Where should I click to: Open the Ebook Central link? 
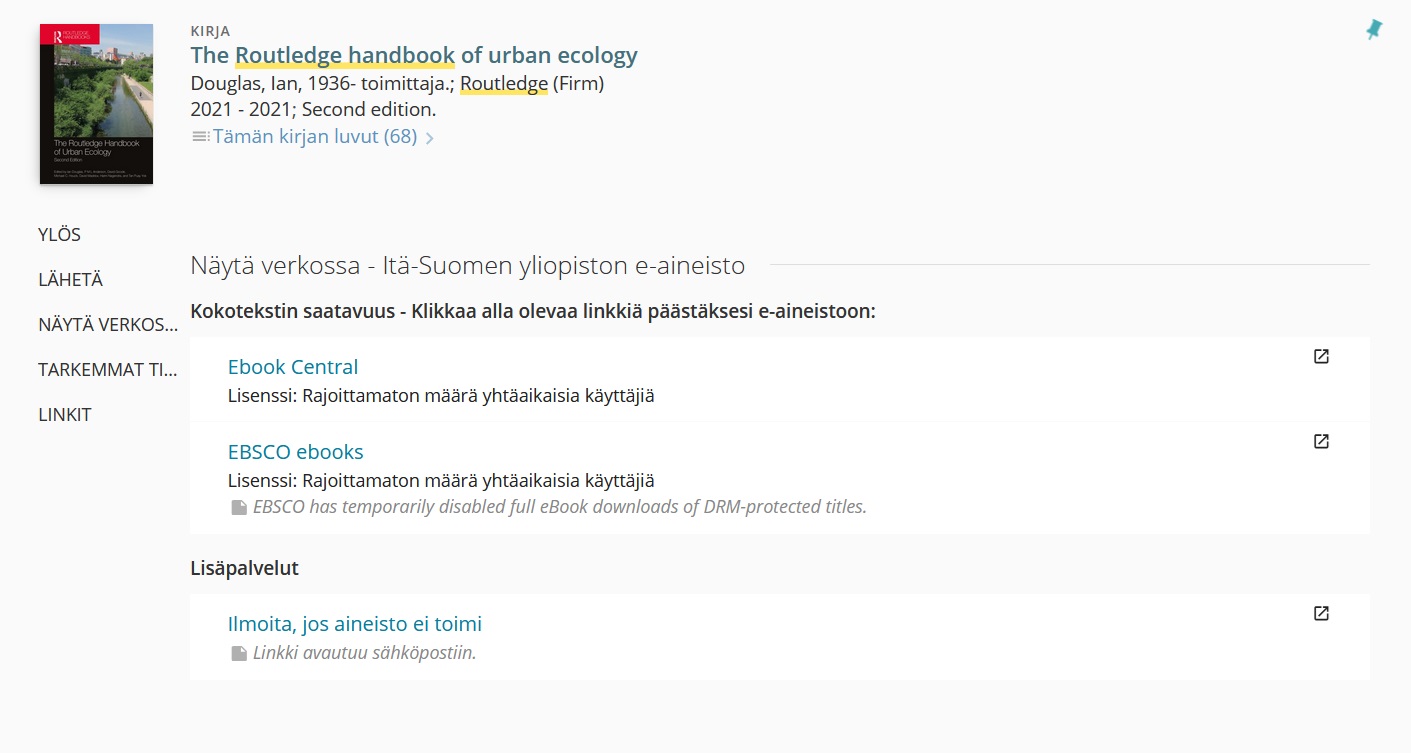(x=292, y=367)
